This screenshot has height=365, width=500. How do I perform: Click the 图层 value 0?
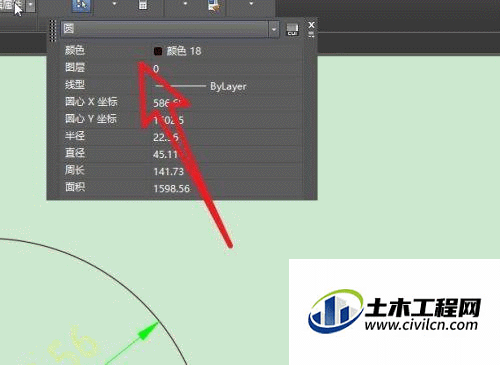156,69
